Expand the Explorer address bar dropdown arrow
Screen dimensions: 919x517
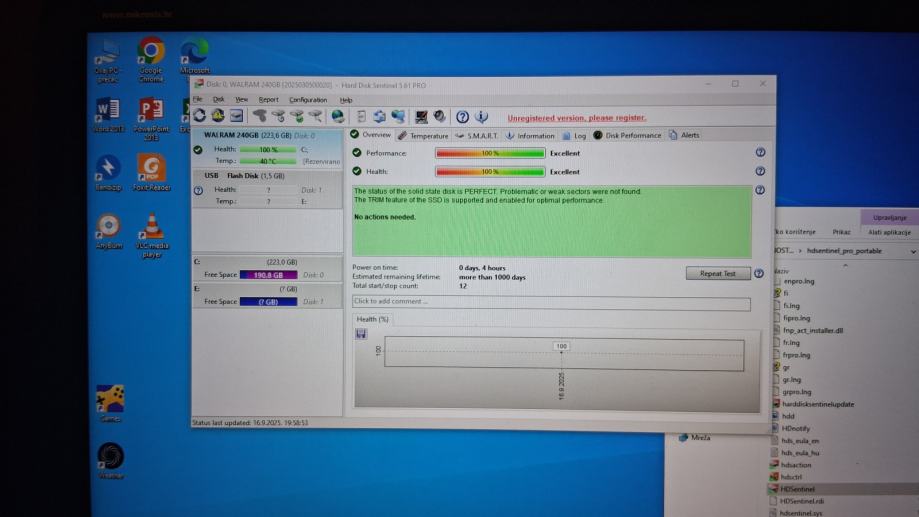[913, 251]
